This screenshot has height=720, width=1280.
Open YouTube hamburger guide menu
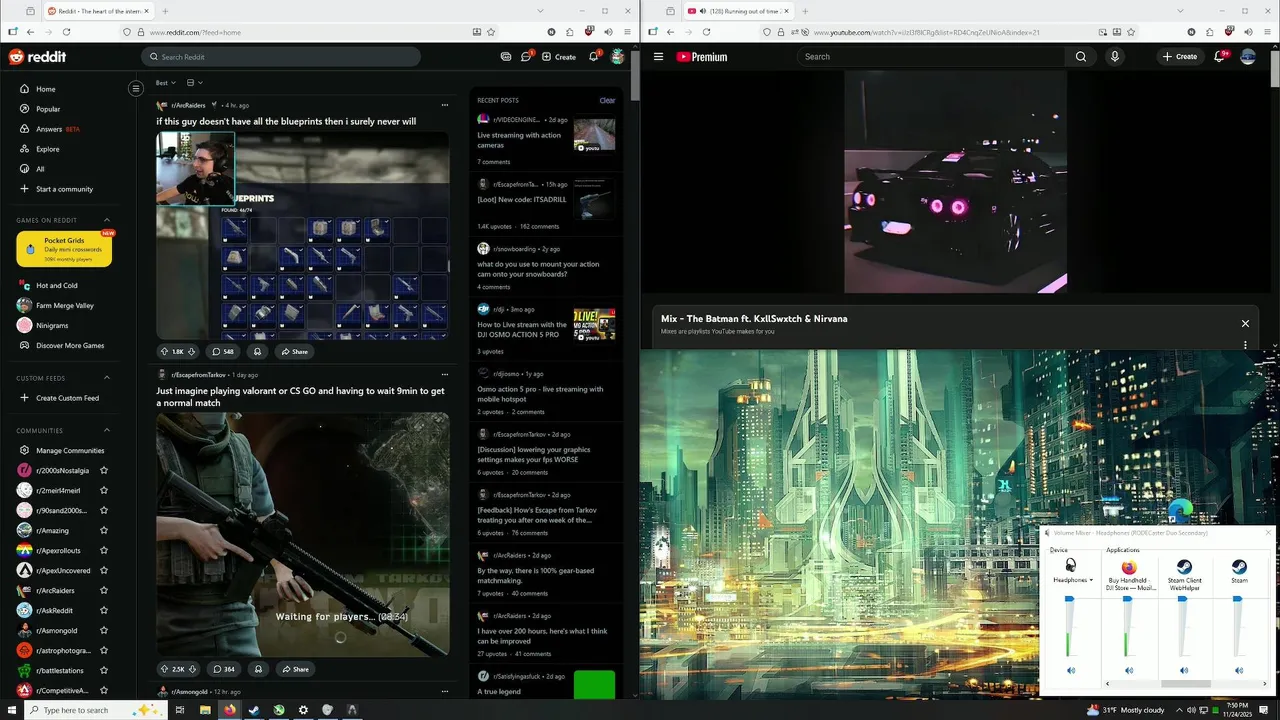[x=658, y=57]
